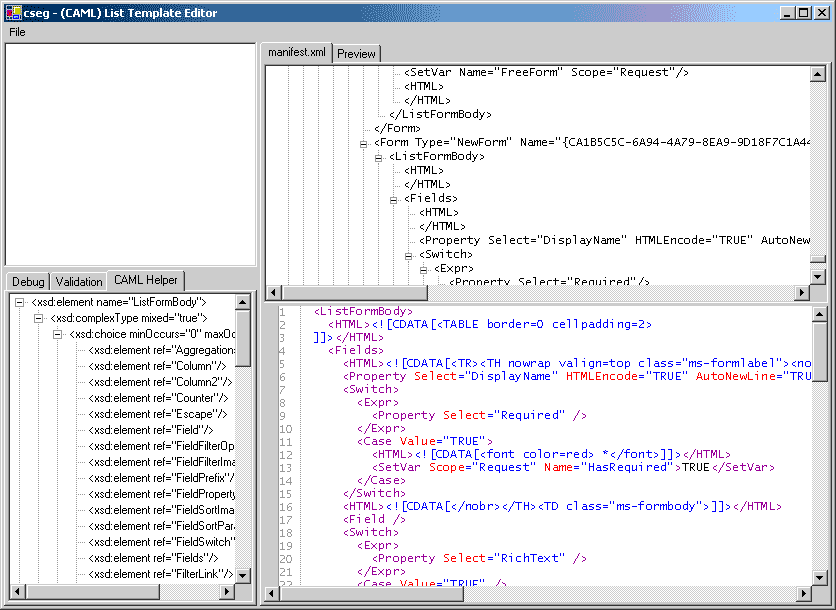Screen dimensions: 836x610
Task: Collapse the ListFormBody node in manifest tree
Action: click(x=378, y=158)
